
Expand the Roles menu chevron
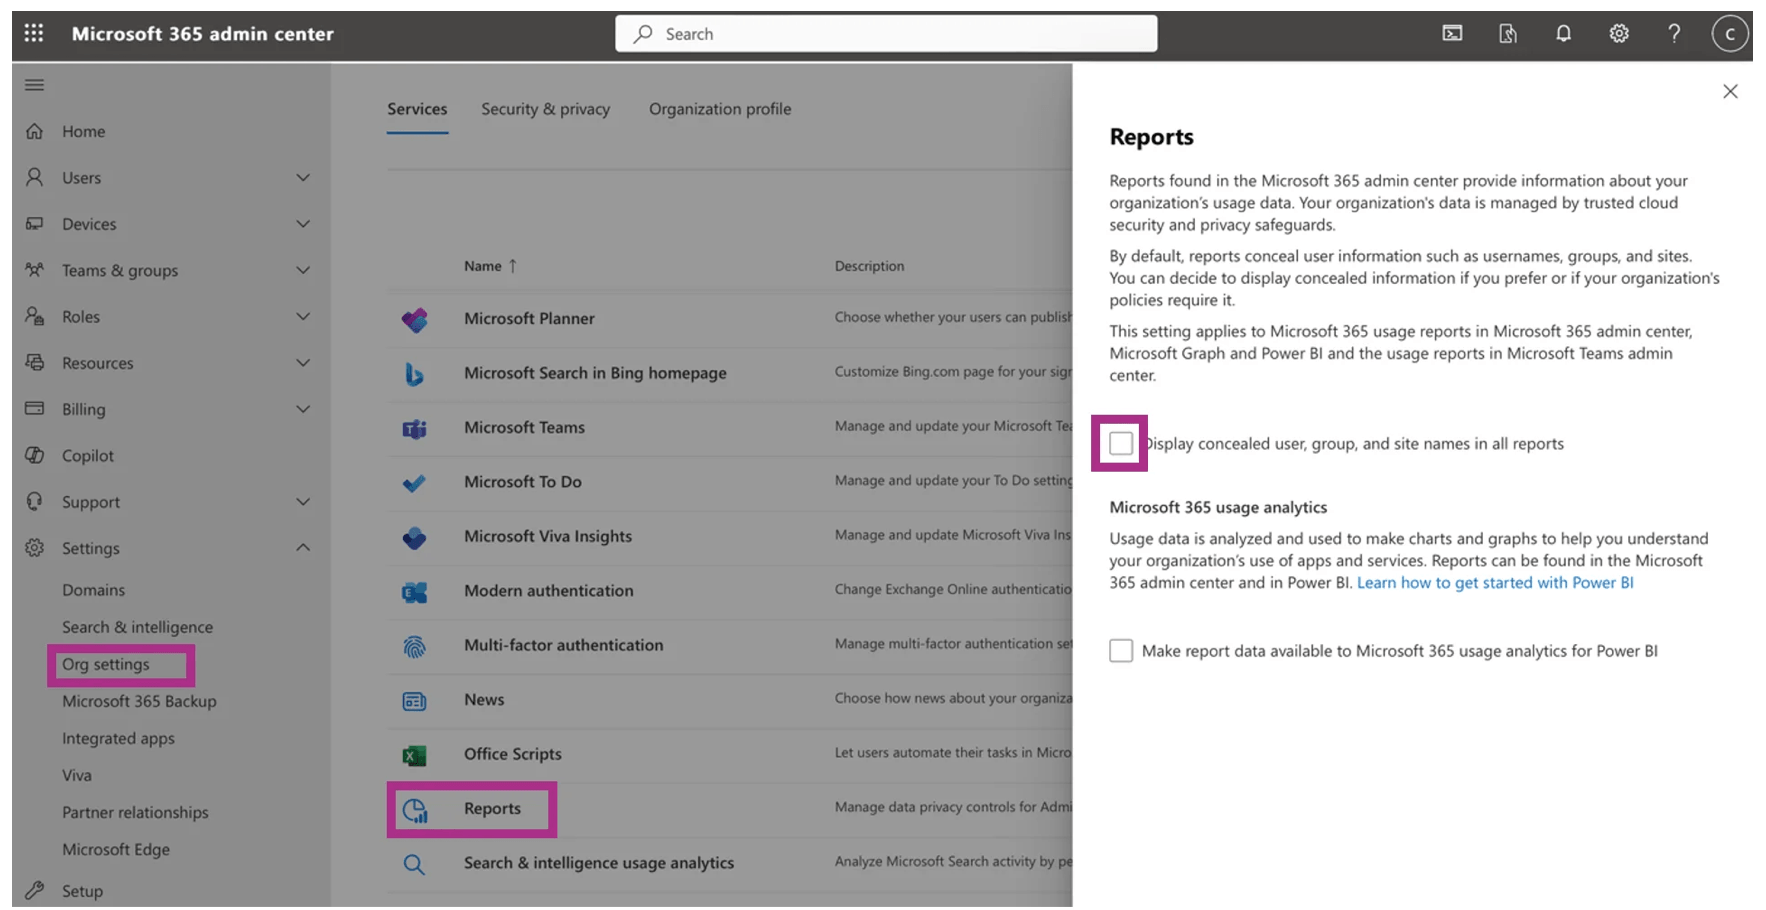303,316
